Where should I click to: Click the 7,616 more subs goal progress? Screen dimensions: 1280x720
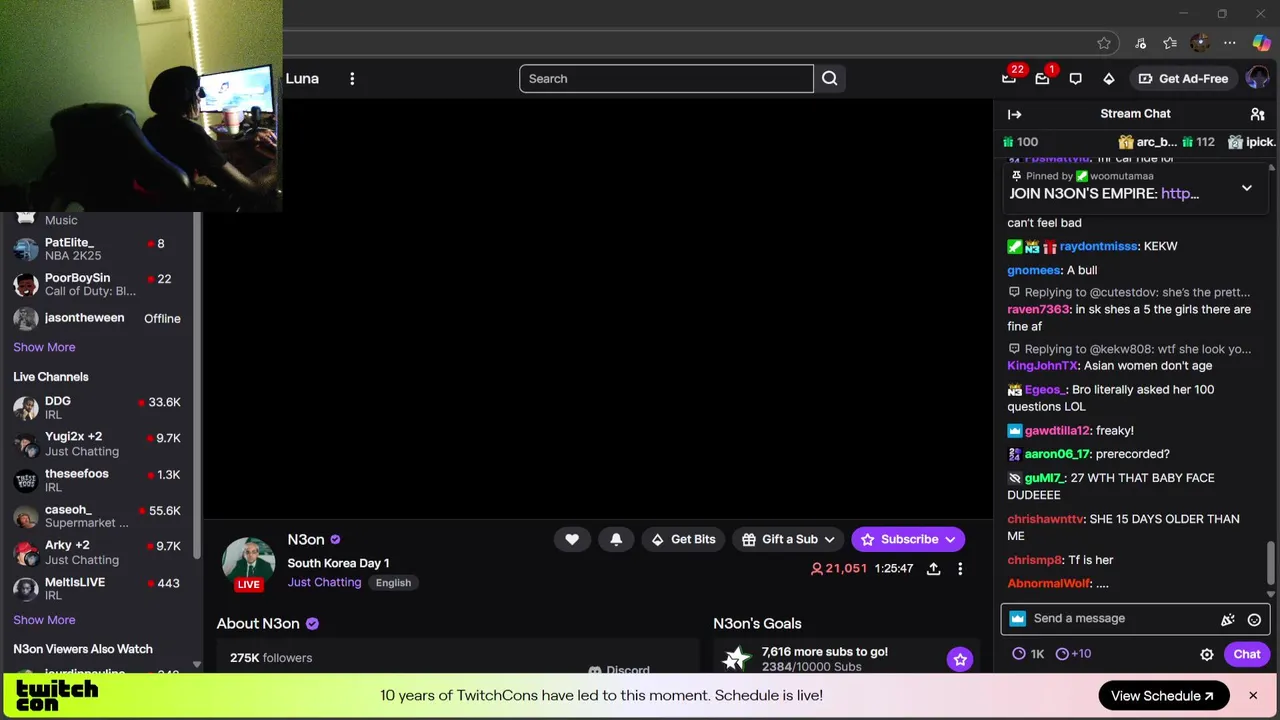[x=825, y=659]
